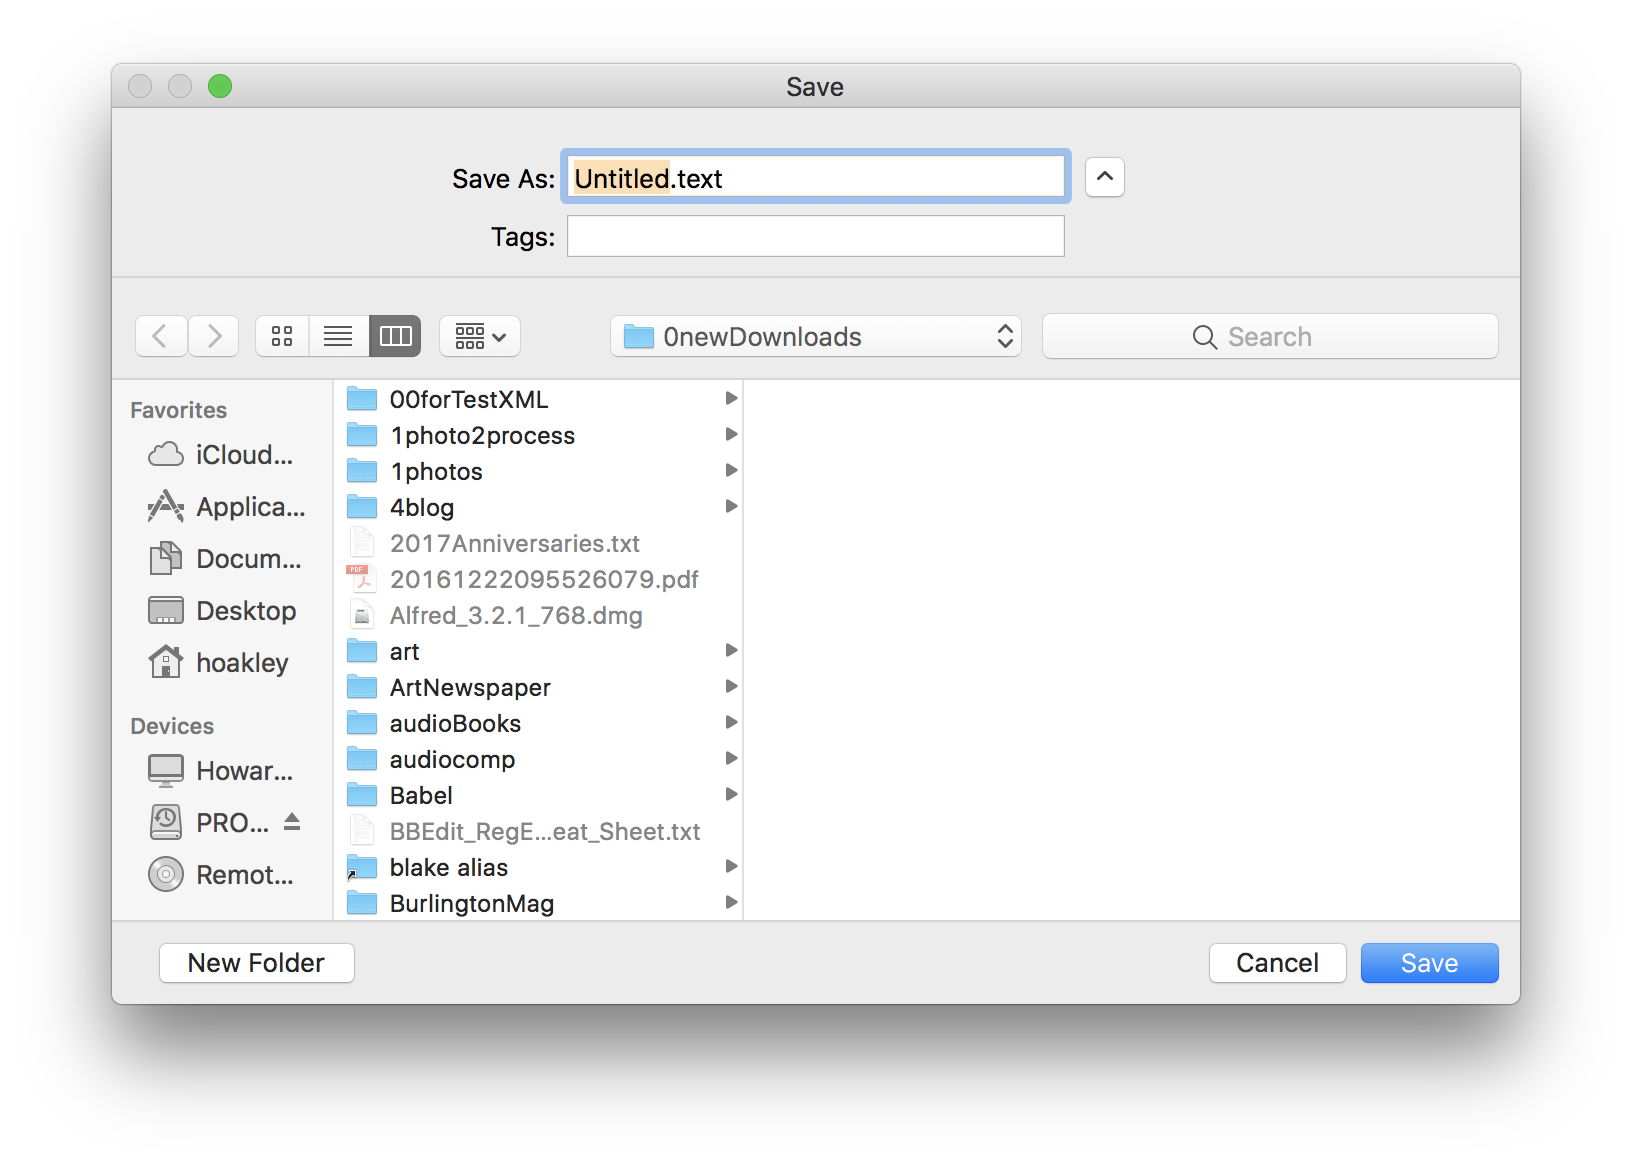This screenshot has width=1632, height=1164.
Task: Click the 20161222095526079.pdf file
Action: tap(538, 579)
